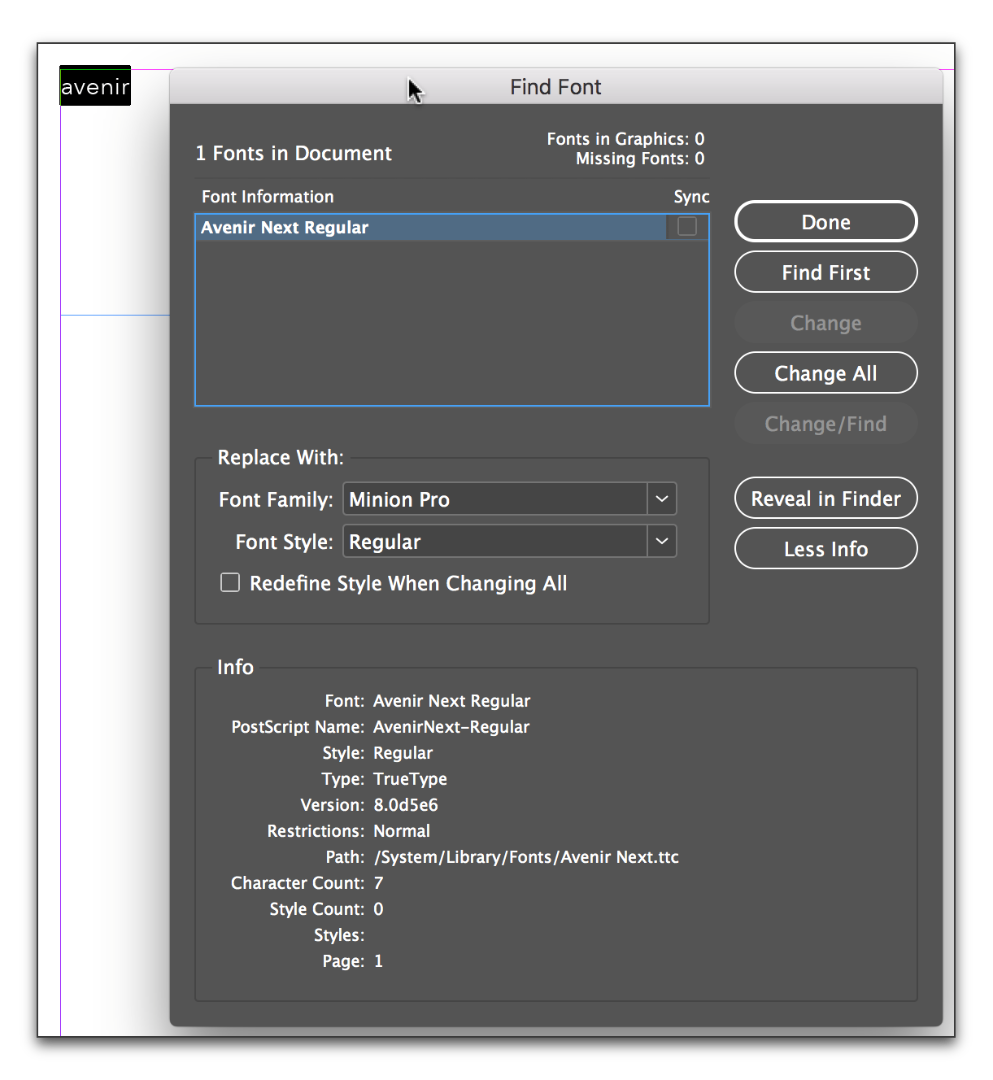The image size is (993, 1080).
Task: Click the Change All button
Action: pos(826,373)
